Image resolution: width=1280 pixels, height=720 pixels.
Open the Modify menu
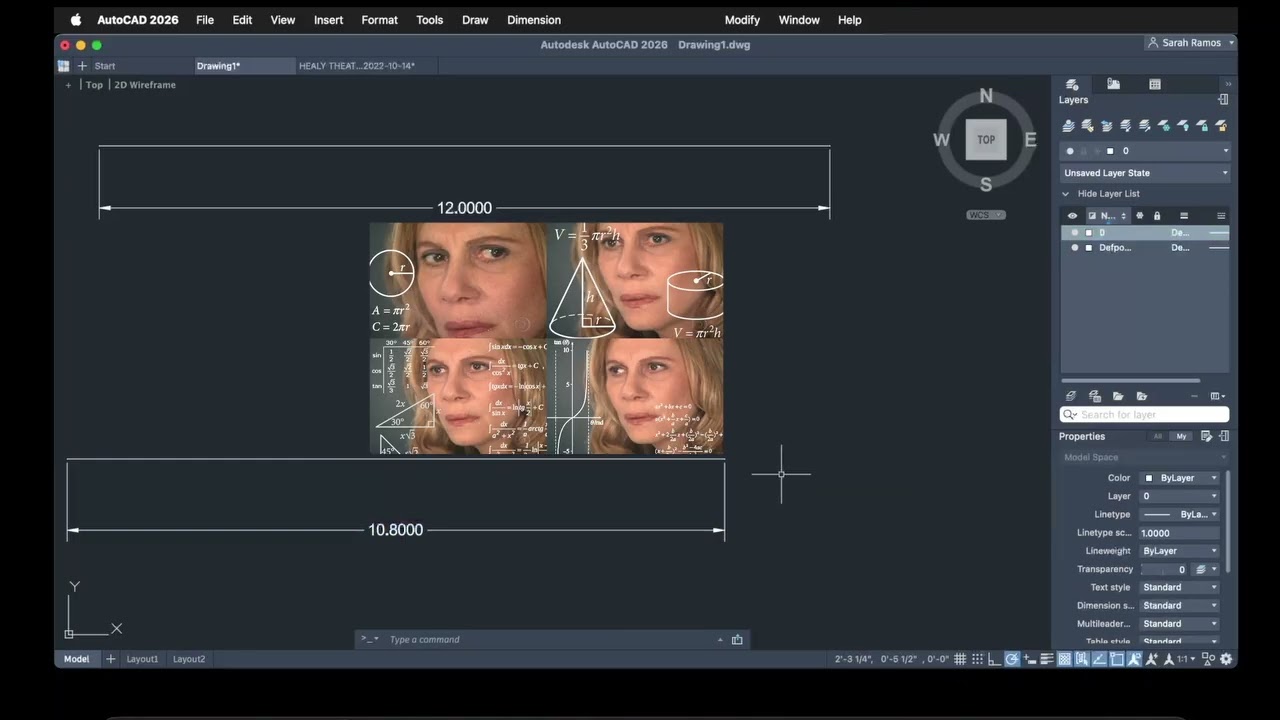click(x=742, y=20)
